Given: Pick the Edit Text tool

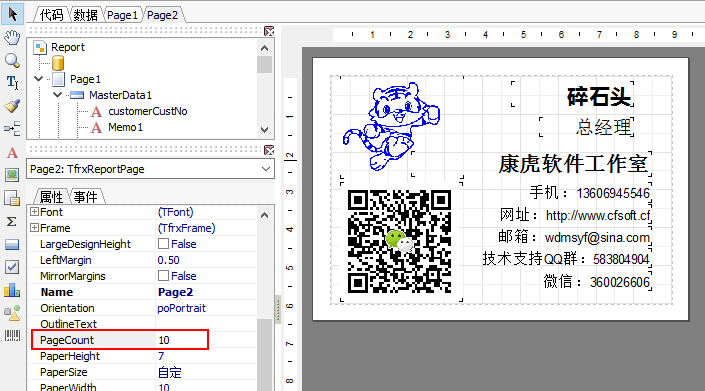Looking at the screenshot, I should 12,83.
